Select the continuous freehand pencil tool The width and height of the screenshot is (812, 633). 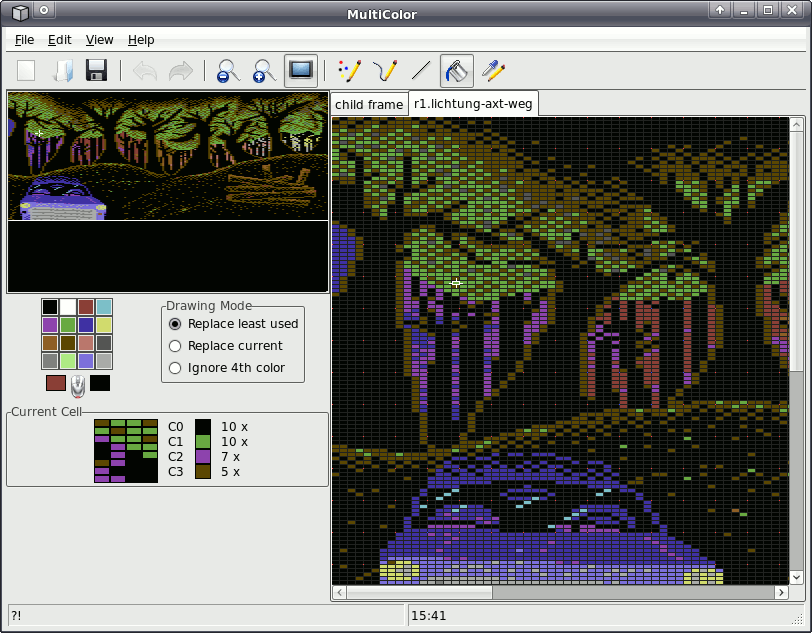pyautogui.click(x=385, y=70)
